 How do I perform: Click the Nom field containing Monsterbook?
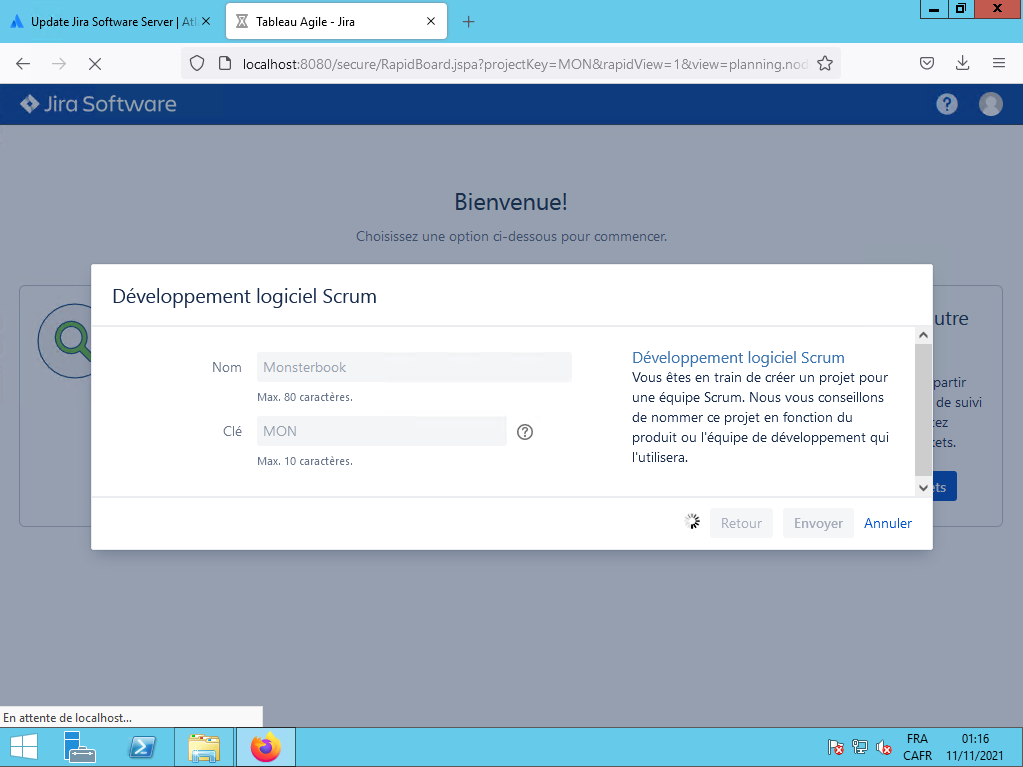(x=414, y=367)
